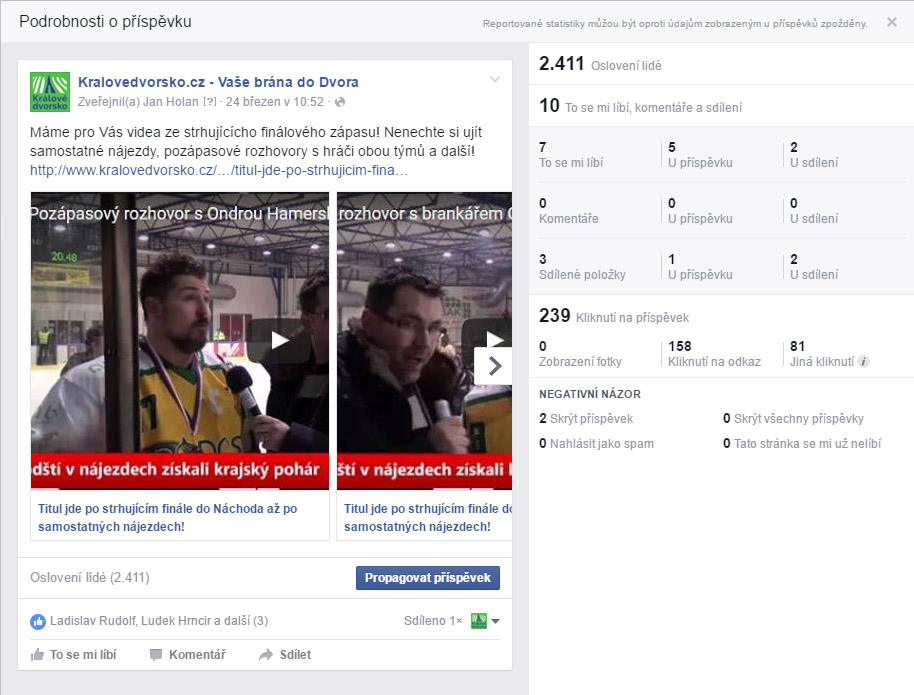This screenshot has width=914, height=695.
Task: Play the first video with Ondra Hamersky
Action: 279,340
